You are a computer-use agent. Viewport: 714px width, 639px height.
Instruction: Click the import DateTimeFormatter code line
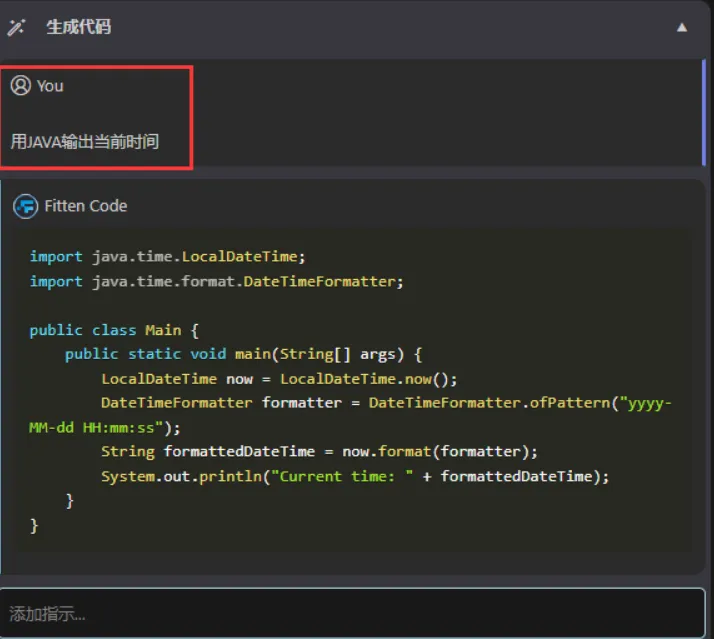tap(216, 281)
